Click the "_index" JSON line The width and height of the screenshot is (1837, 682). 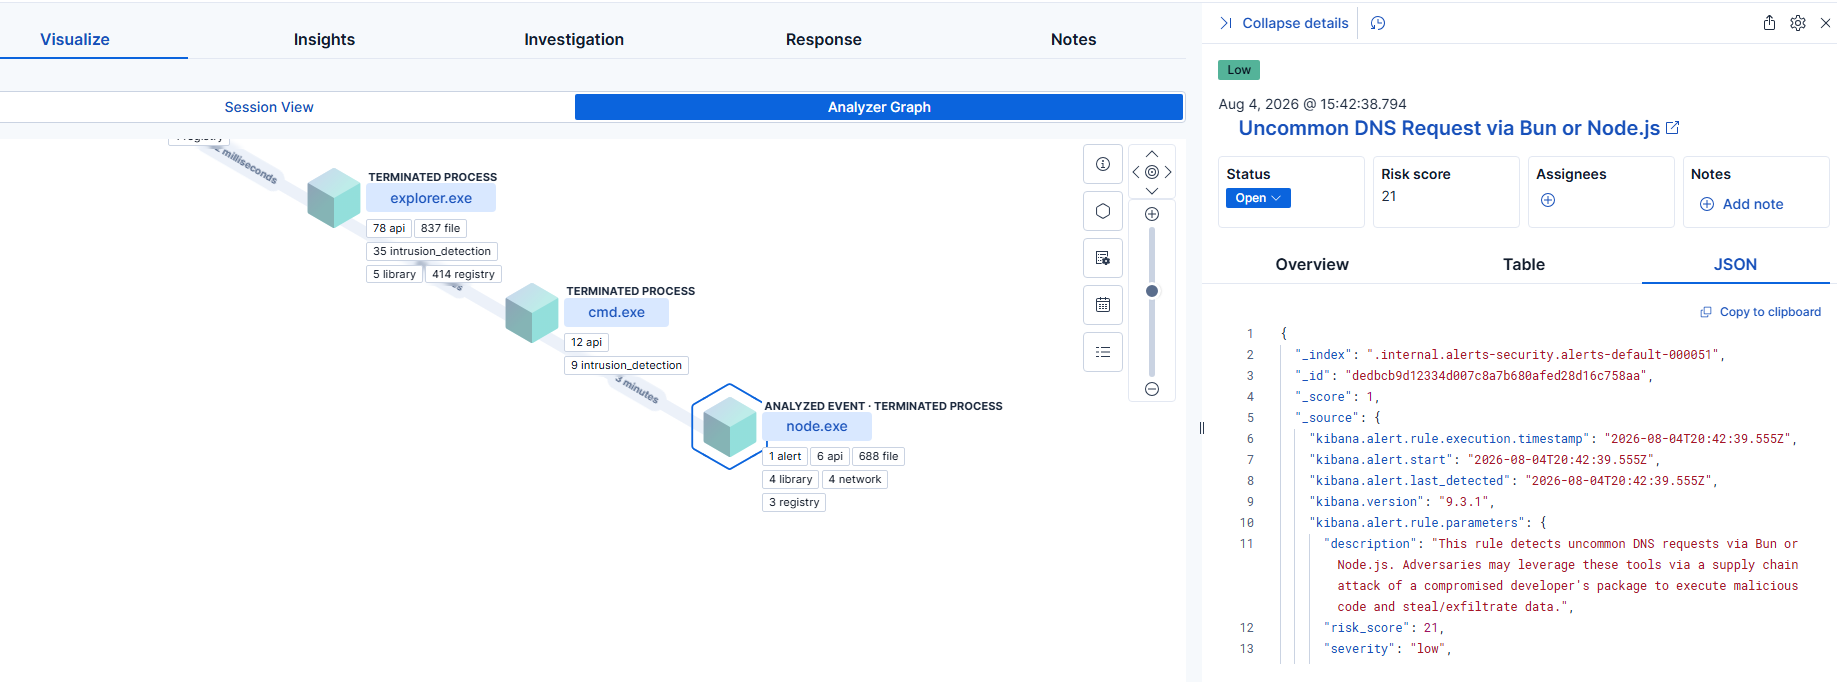click(1509, 355)
